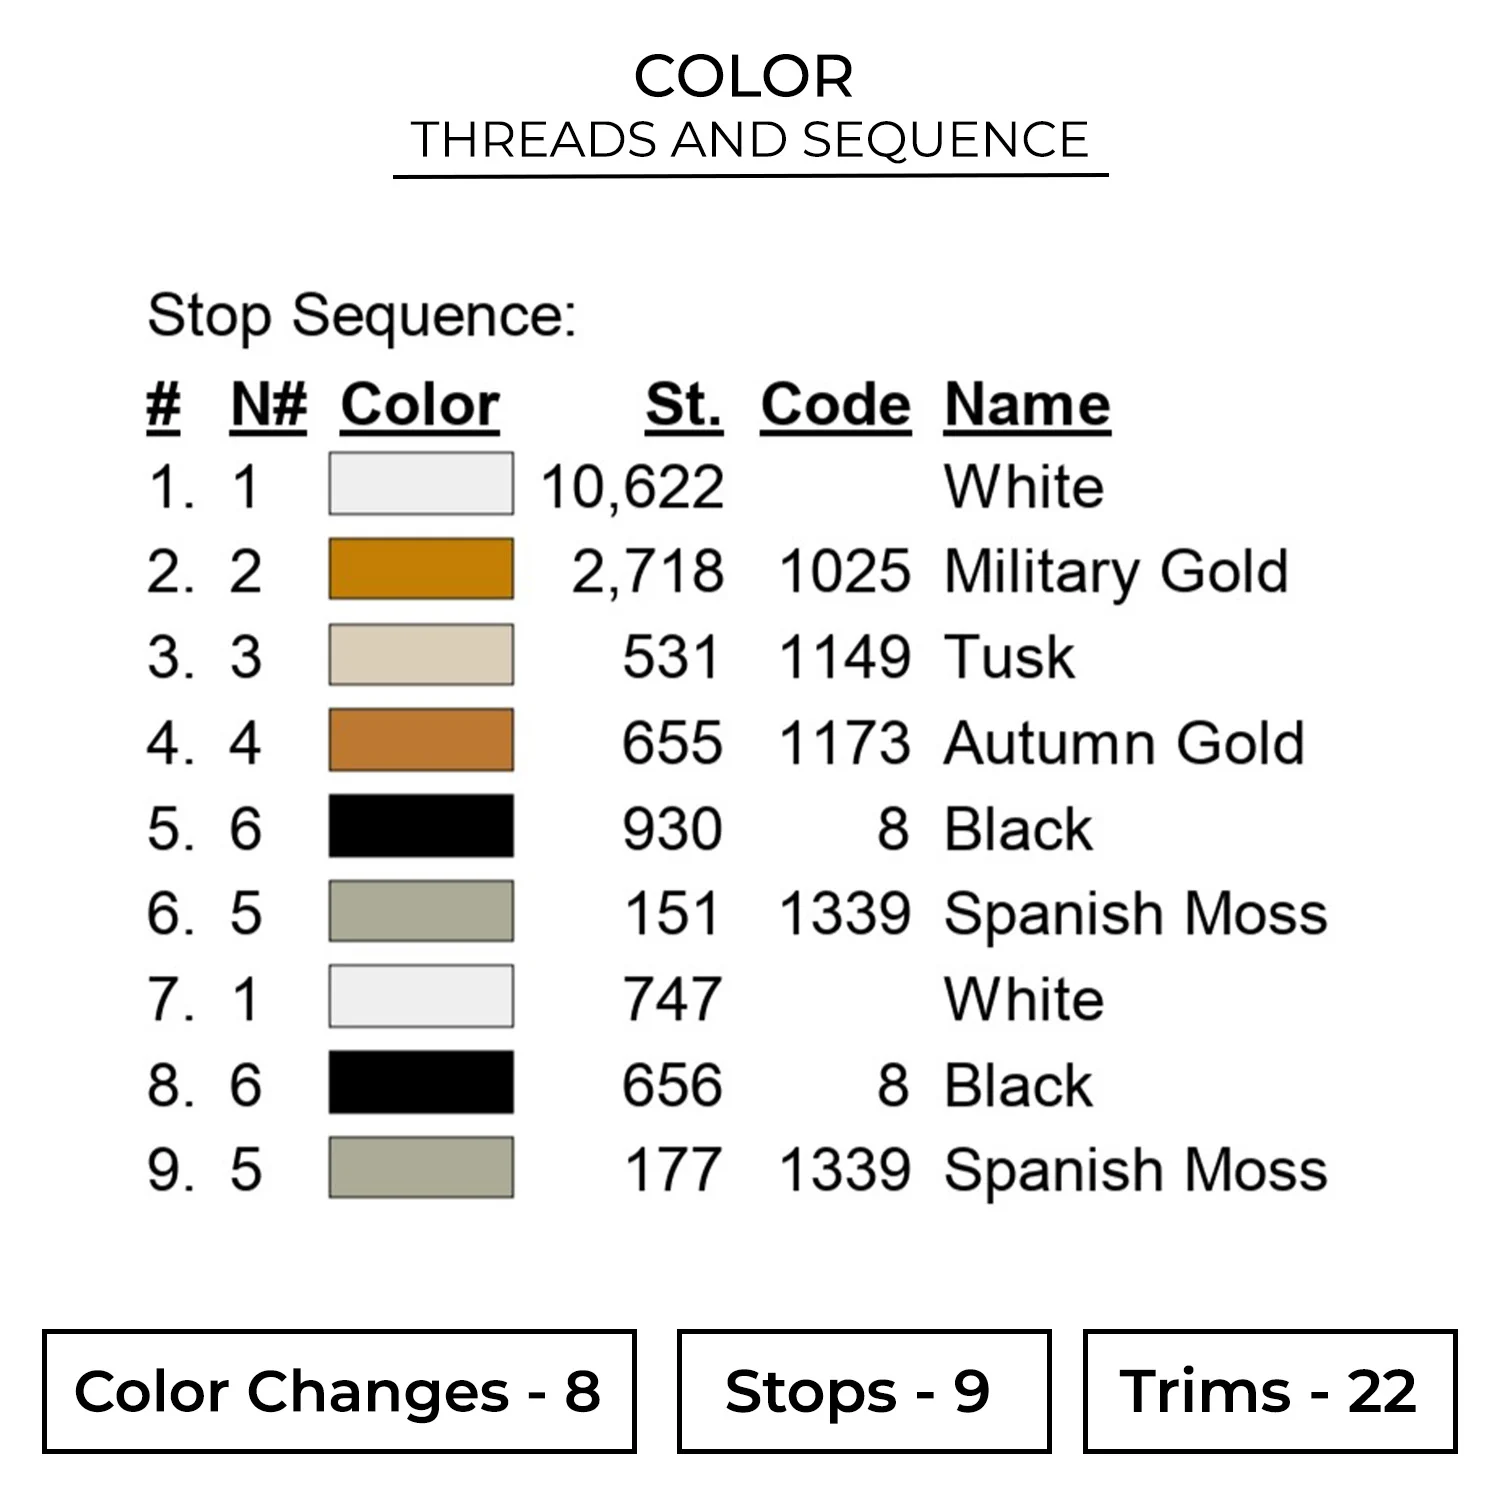Click the Threads and Sequence heading
This screenshot has width=1500, height=1500.
750,139
